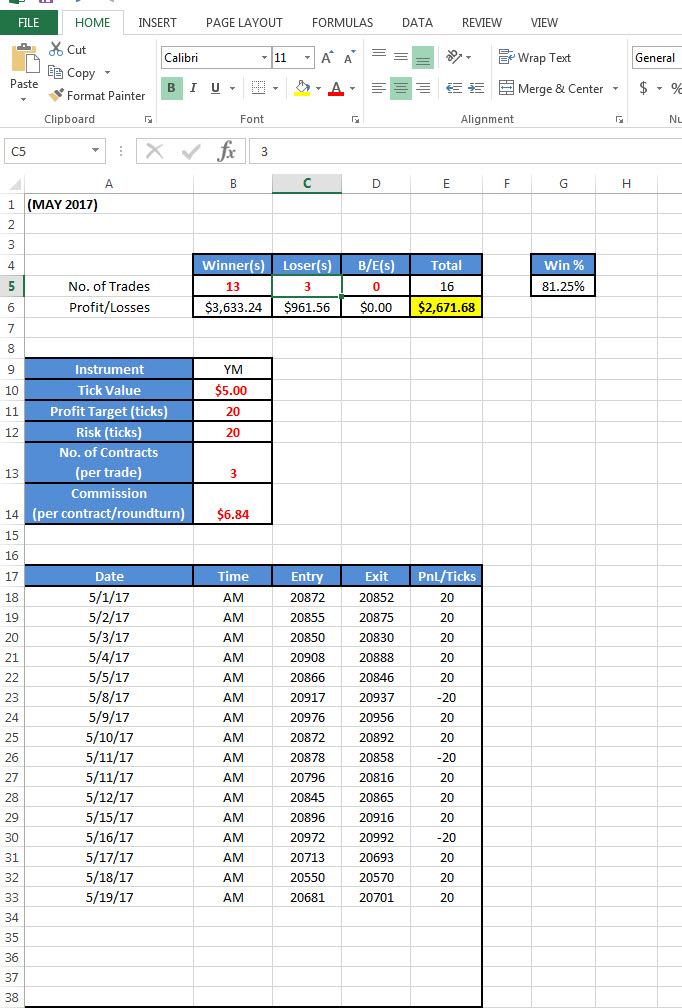Select the Instrument value YM cell
Image resolution: width=682 pixels, height=1008 pixels.
point(233,369)
